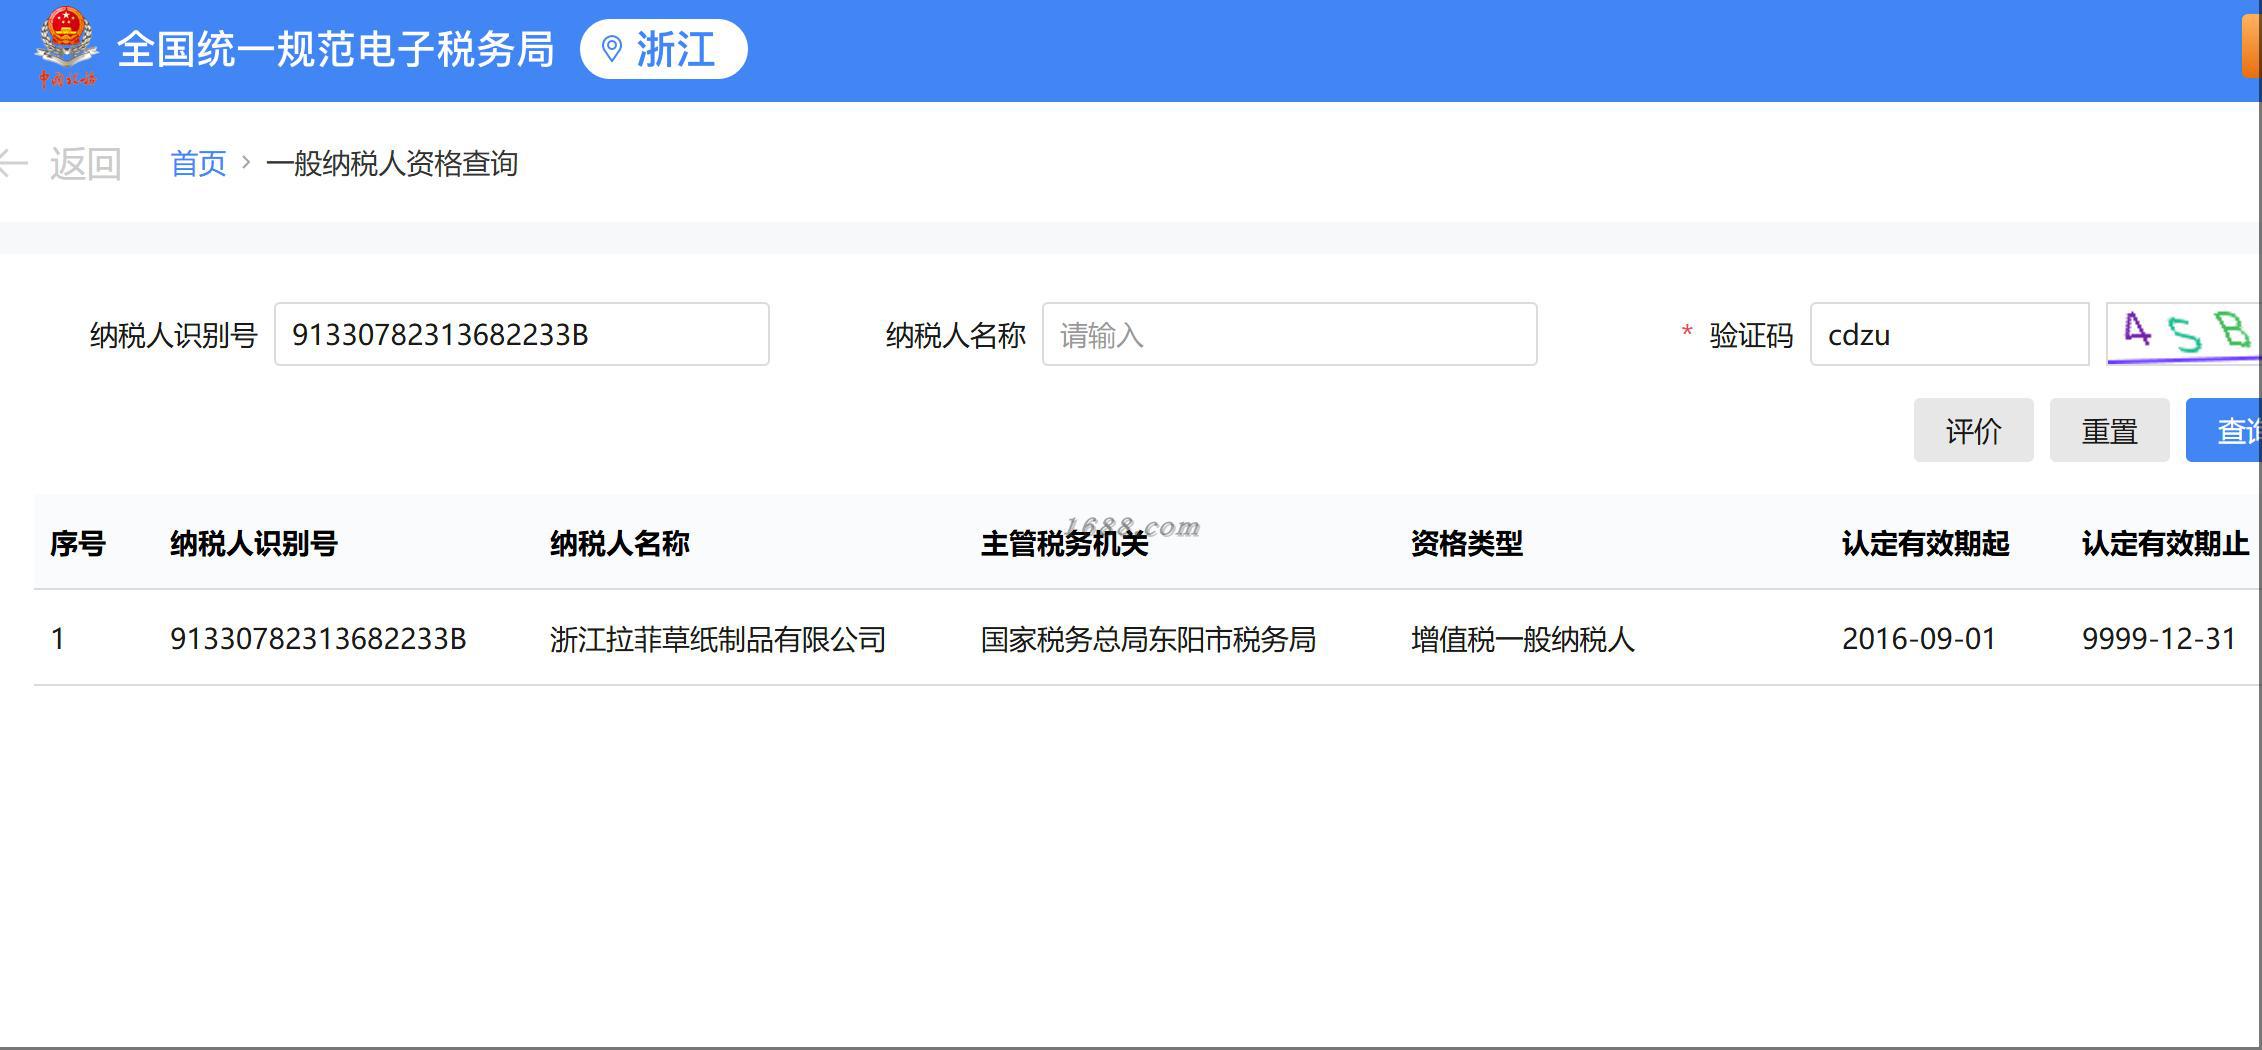Click the 纳税人识别号 column header
2262x1050 pixels.
254,543
